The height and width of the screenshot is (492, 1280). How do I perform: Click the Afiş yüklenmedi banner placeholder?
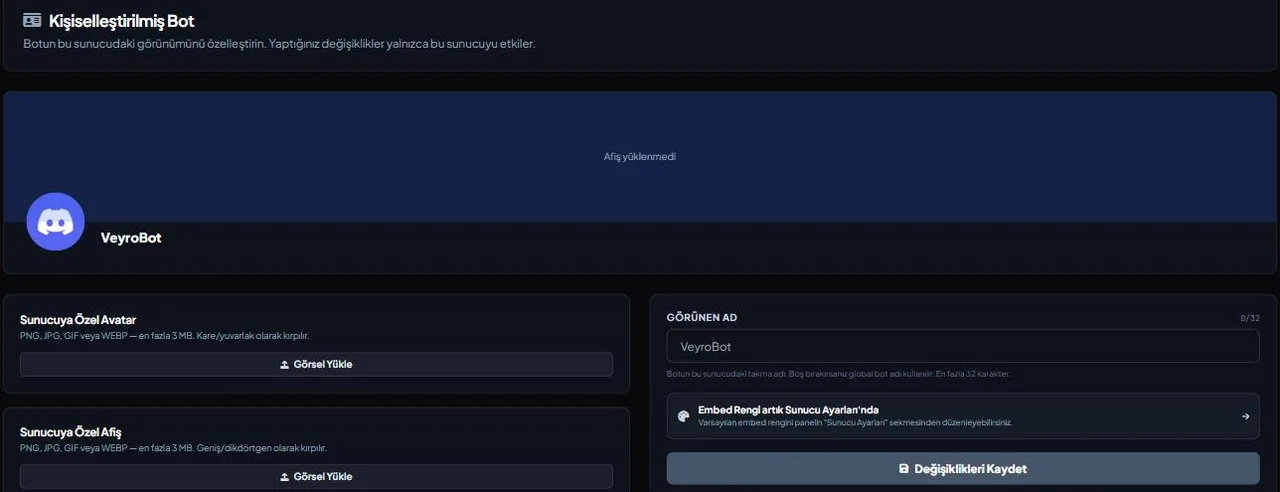coord(640,157)
